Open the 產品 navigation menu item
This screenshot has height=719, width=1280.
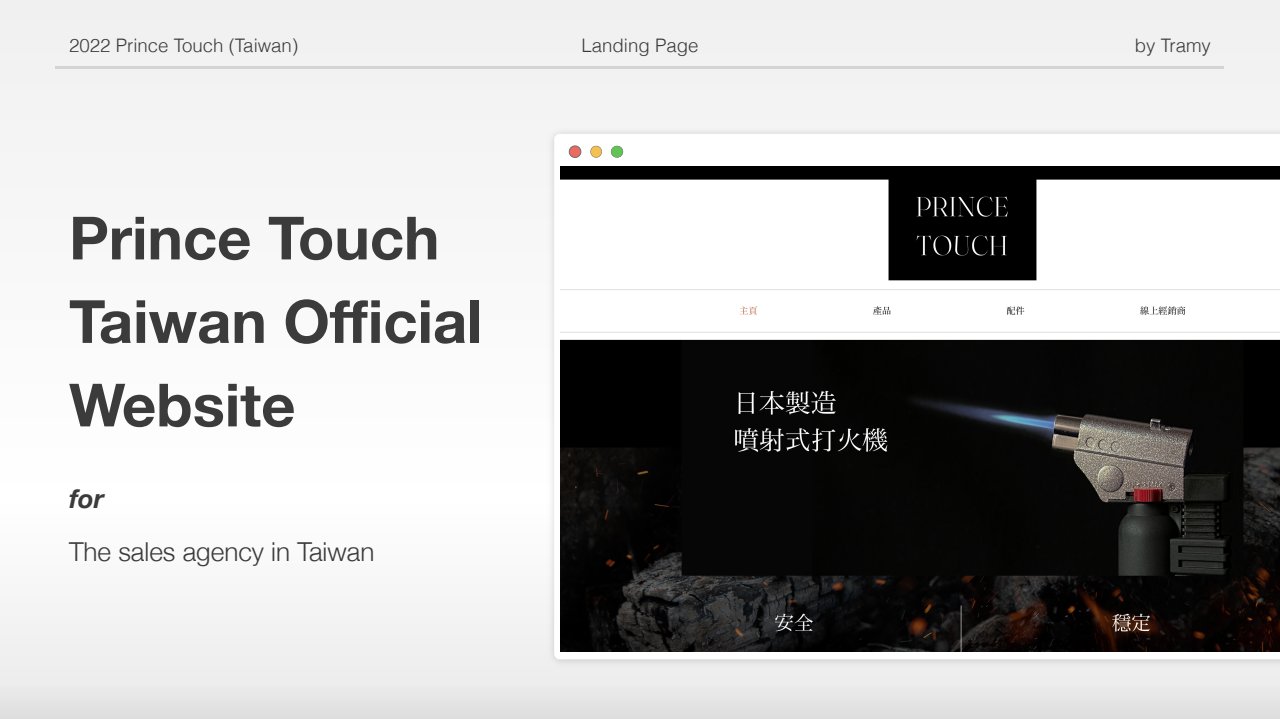click(881, 311)
